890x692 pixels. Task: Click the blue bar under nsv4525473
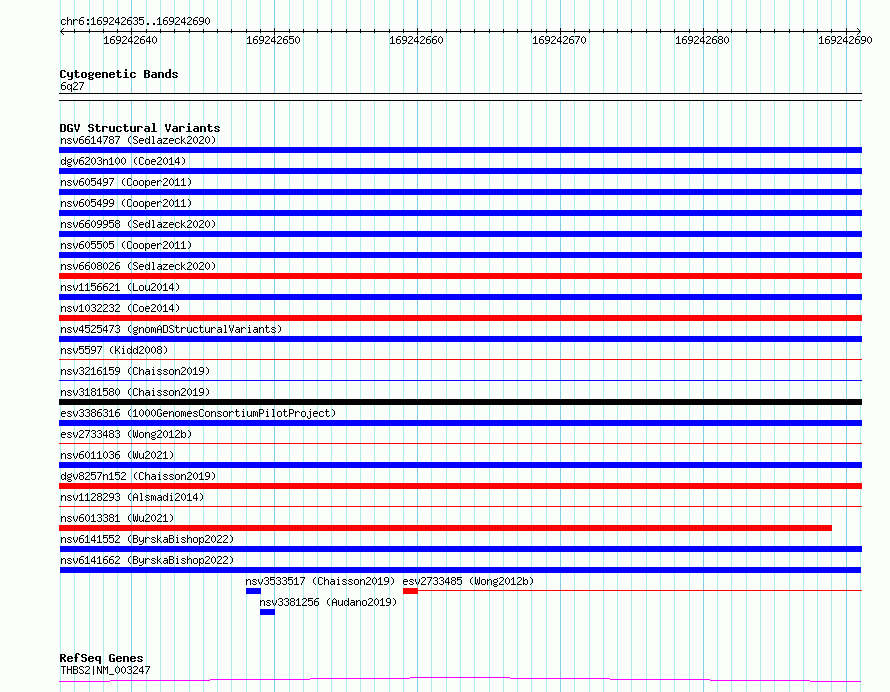[x=460, y=339]
